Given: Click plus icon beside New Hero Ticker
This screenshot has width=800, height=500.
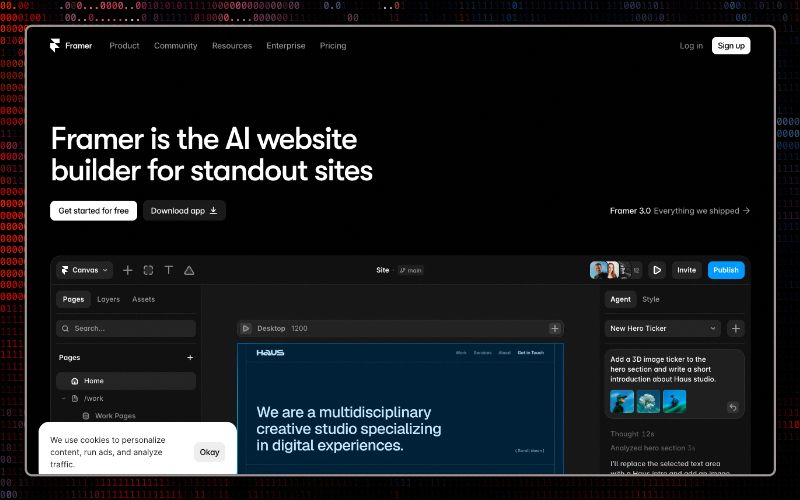Looking at the screenshot, I should 735,329.
